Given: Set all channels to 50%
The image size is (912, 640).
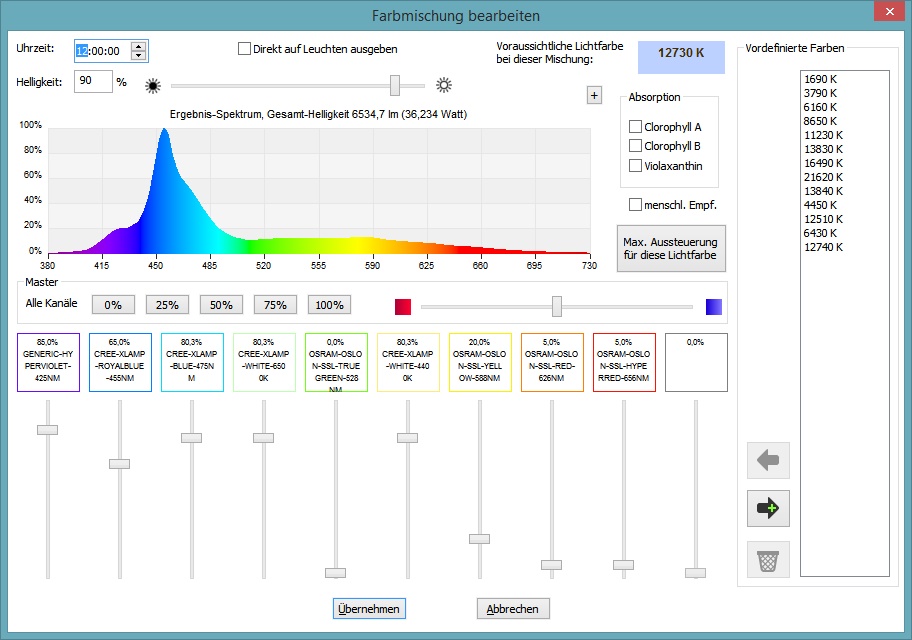Looking at the screenshot, I should click(221, 304).
